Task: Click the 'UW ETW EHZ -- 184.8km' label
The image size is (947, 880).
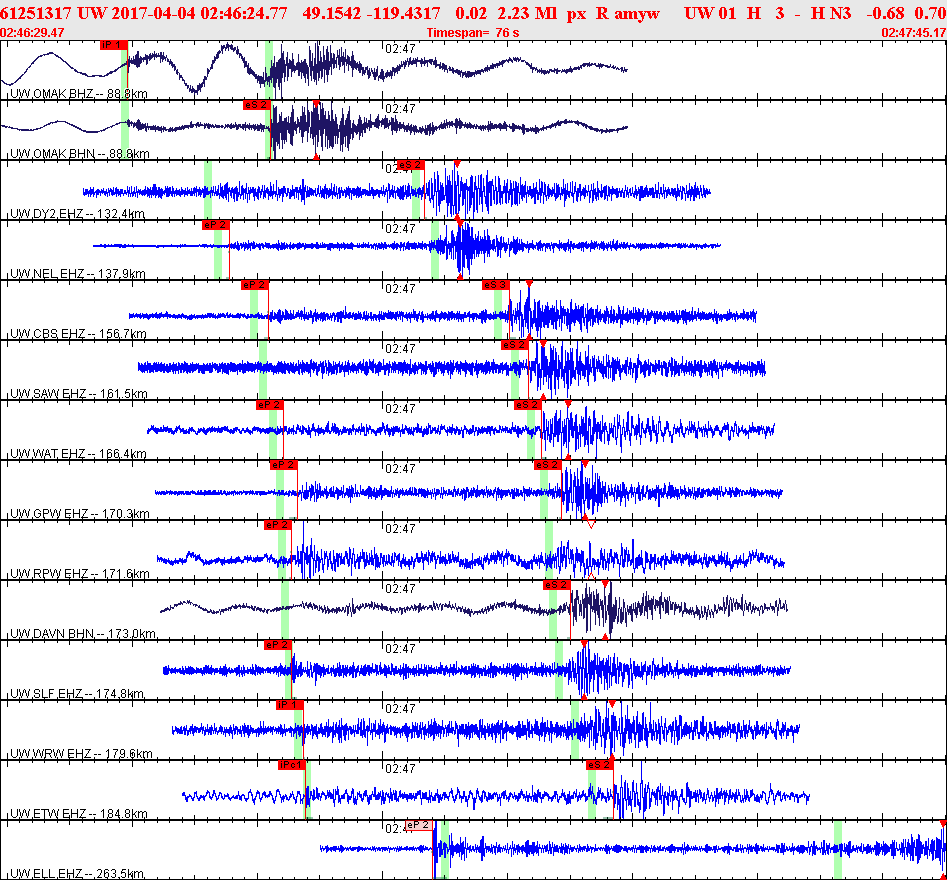Action: pyautogui.click(x=79, y=814)
